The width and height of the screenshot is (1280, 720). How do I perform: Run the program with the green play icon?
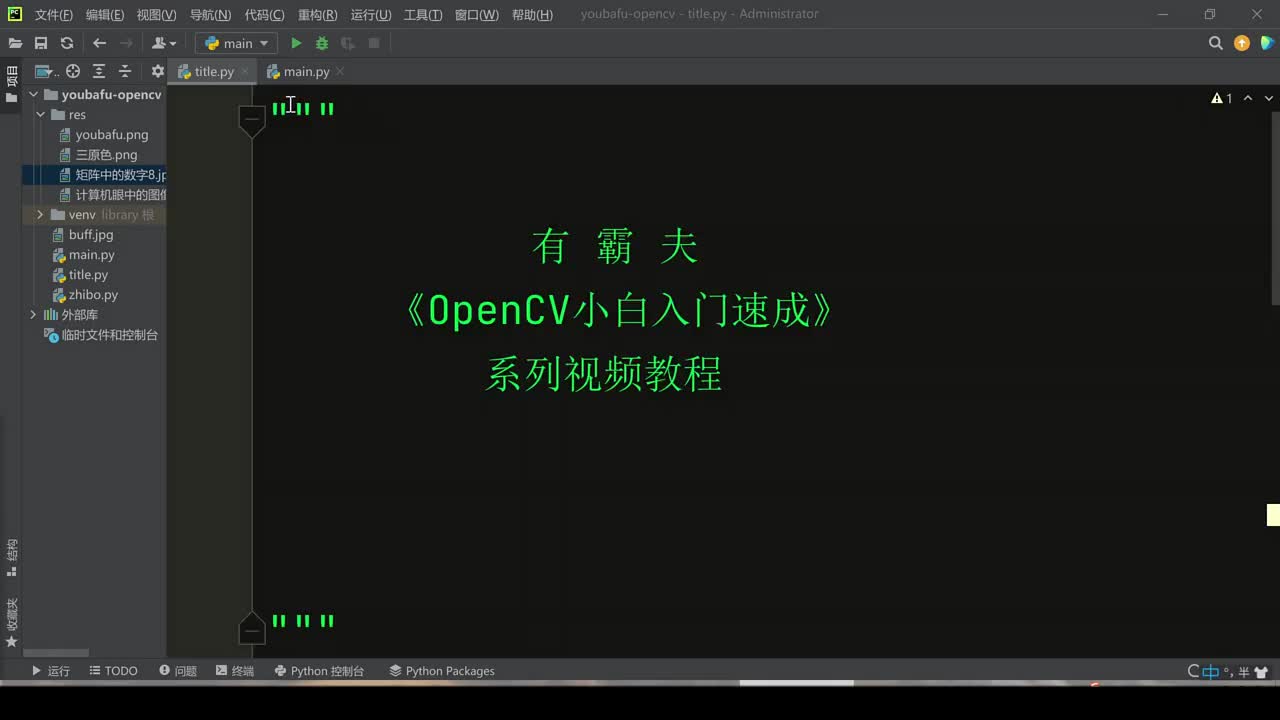click(296, 43)
